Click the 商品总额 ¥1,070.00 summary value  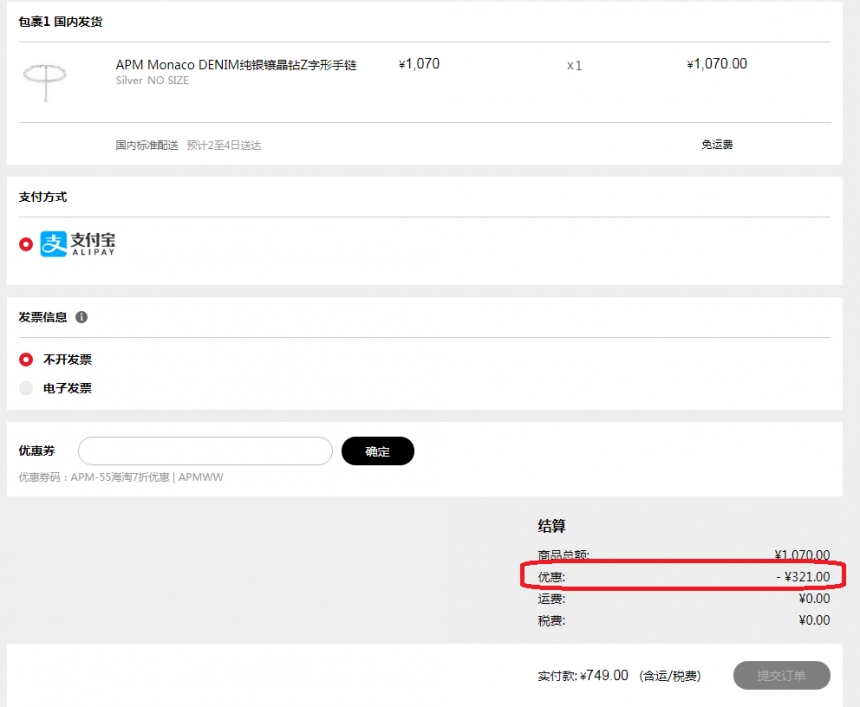(801, 555)
